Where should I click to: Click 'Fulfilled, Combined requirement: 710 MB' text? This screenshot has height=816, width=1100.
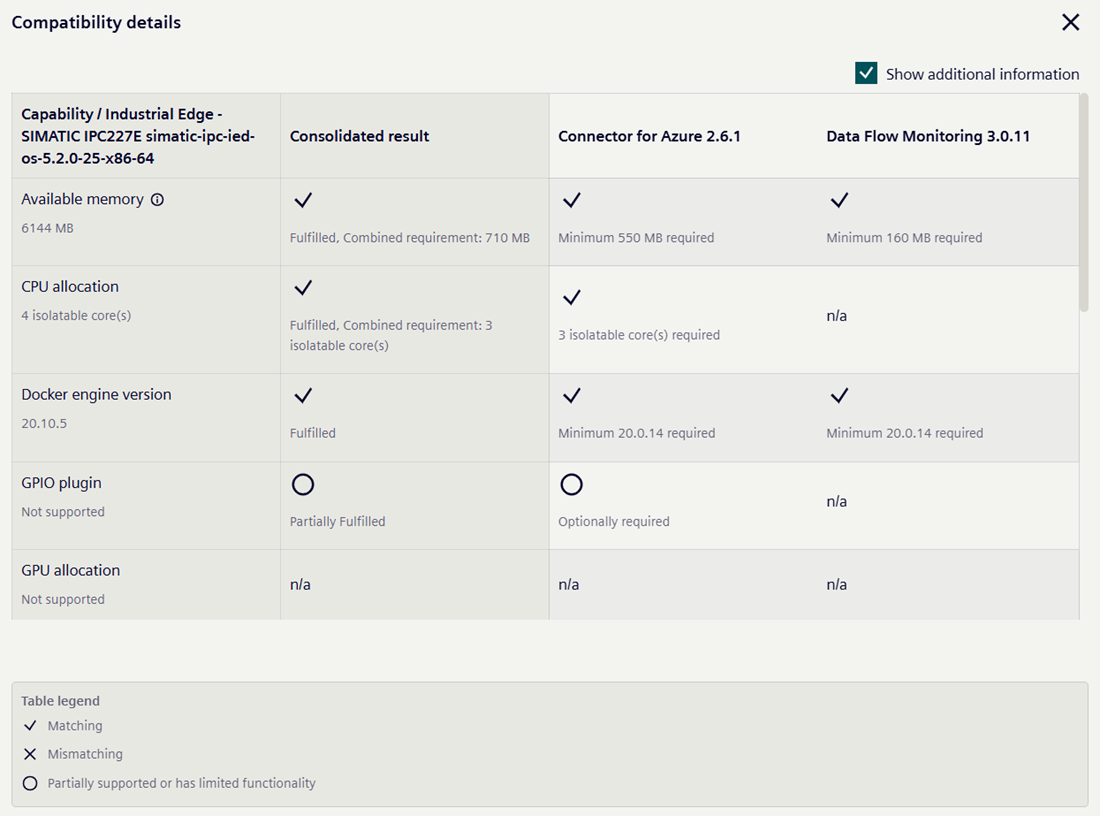tap(410, 238)
